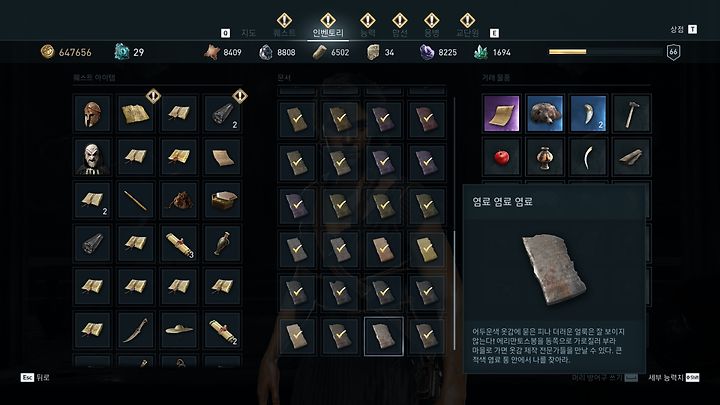Select the Spartan helmet quest item
The height and width of the screenshot is (405, 720).
(x=92, y=114)
